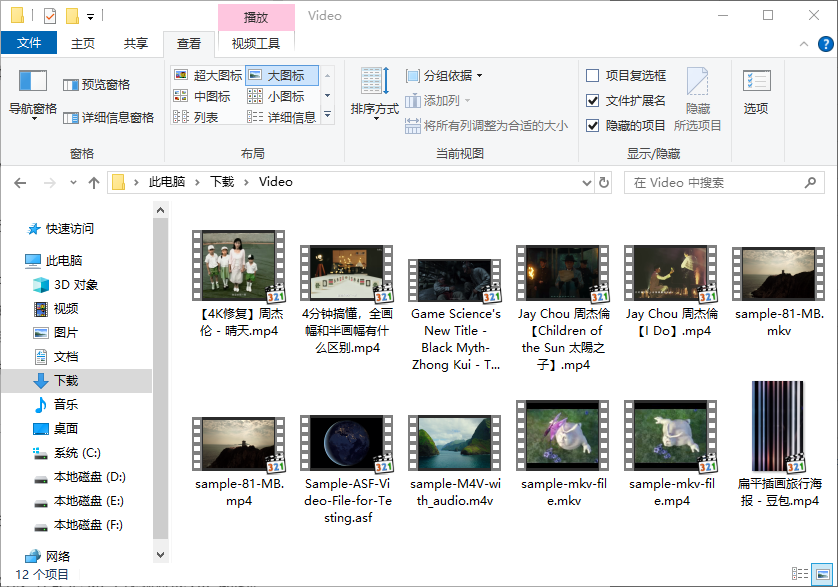The width and height of the screenshot is (838, 587).
Task: Toggle the Preview pane (预览窗格)
Action: 96,84
